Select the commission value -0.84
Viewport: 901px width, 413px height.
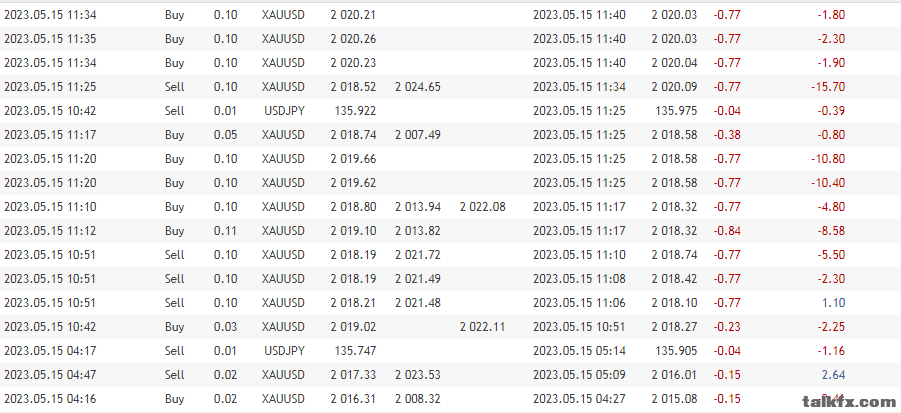point(727,231)
